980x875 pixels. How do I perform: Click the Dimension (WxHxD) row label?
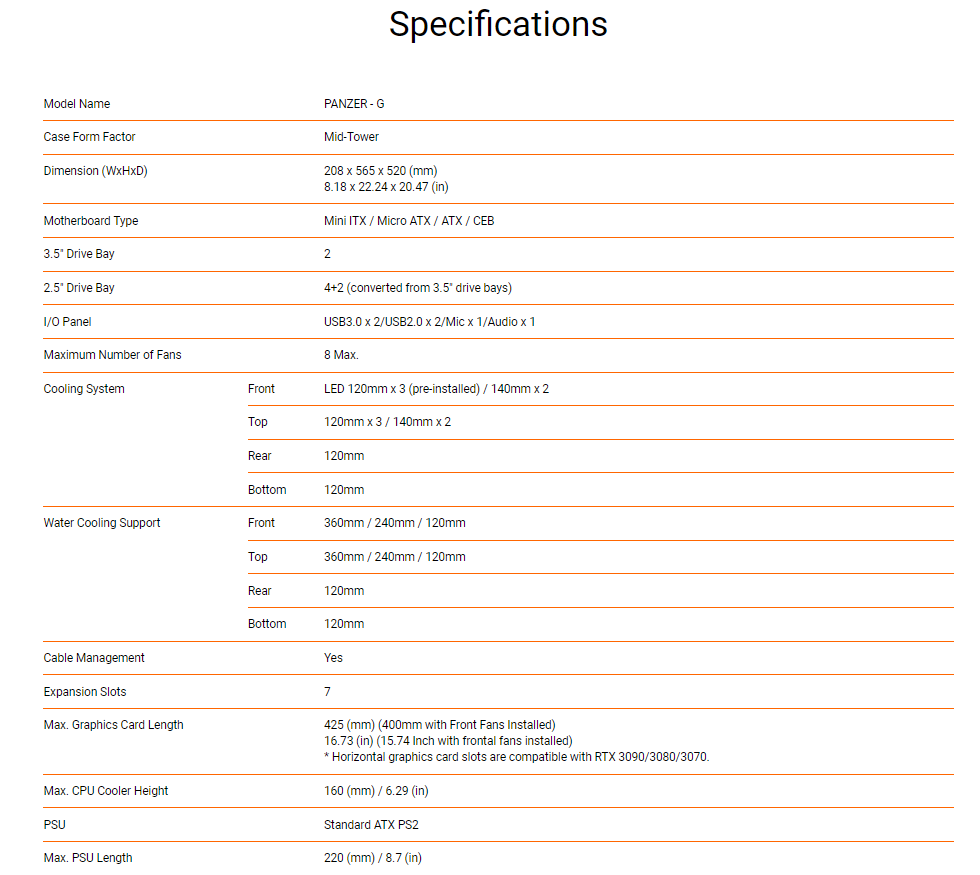(95, 171)
